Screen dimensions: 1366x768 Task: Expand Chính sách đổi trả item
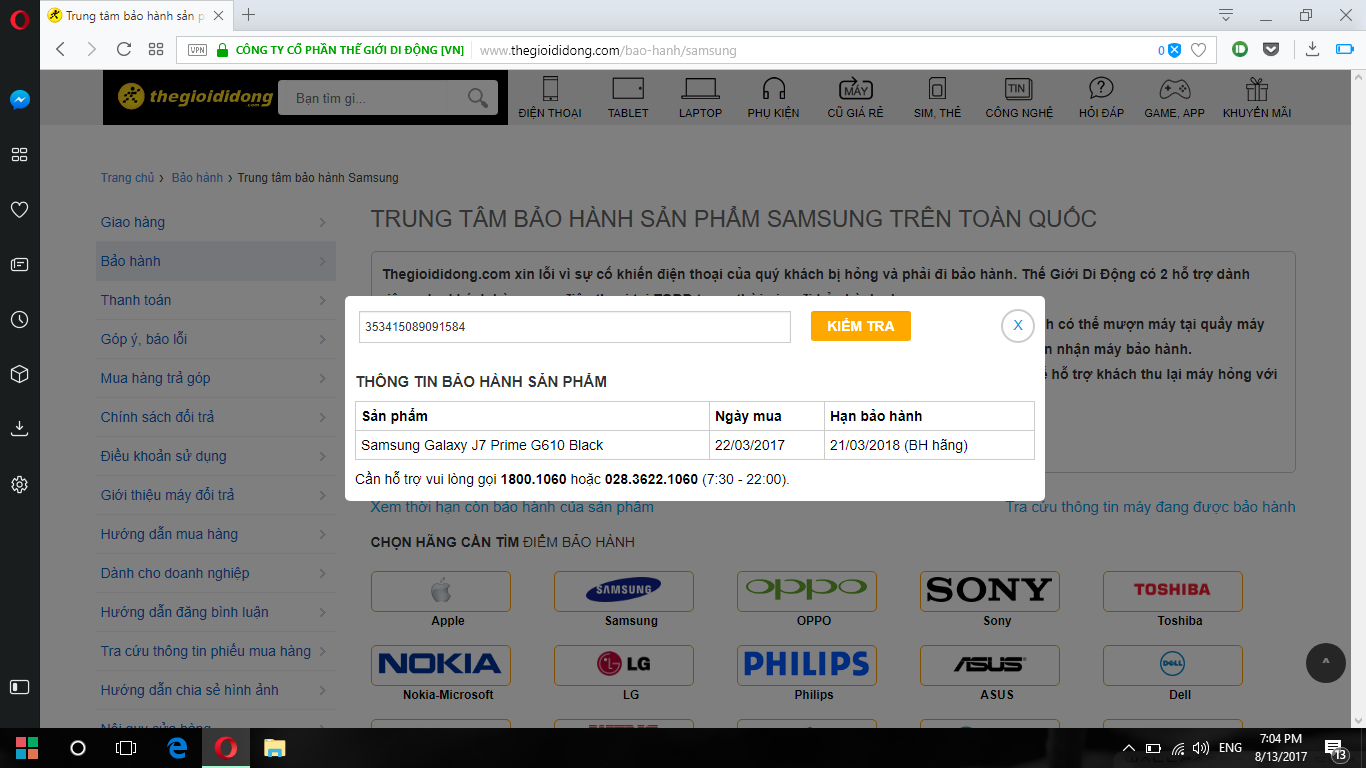click(x=216, y=417)
